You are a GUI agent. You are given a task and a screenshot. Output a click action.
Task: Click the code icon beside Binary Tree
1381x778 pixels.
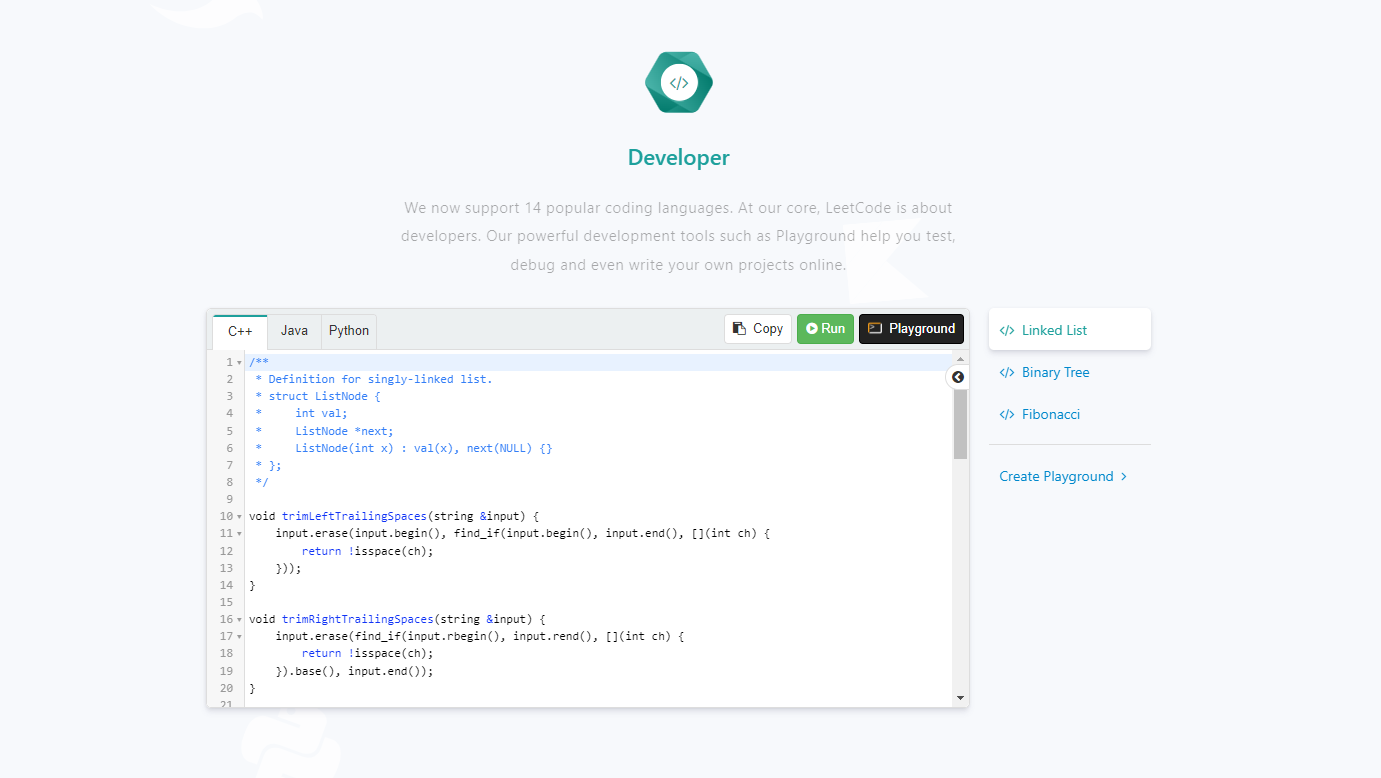pos(1007,372)
